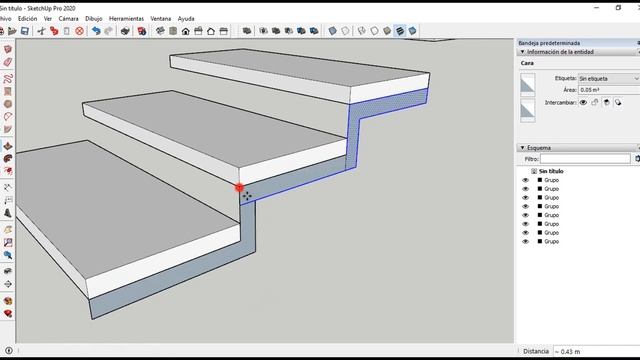Select the Eraser tool
Image resolution: width=640 pixels, height=360 pixels.
point(8,62)
